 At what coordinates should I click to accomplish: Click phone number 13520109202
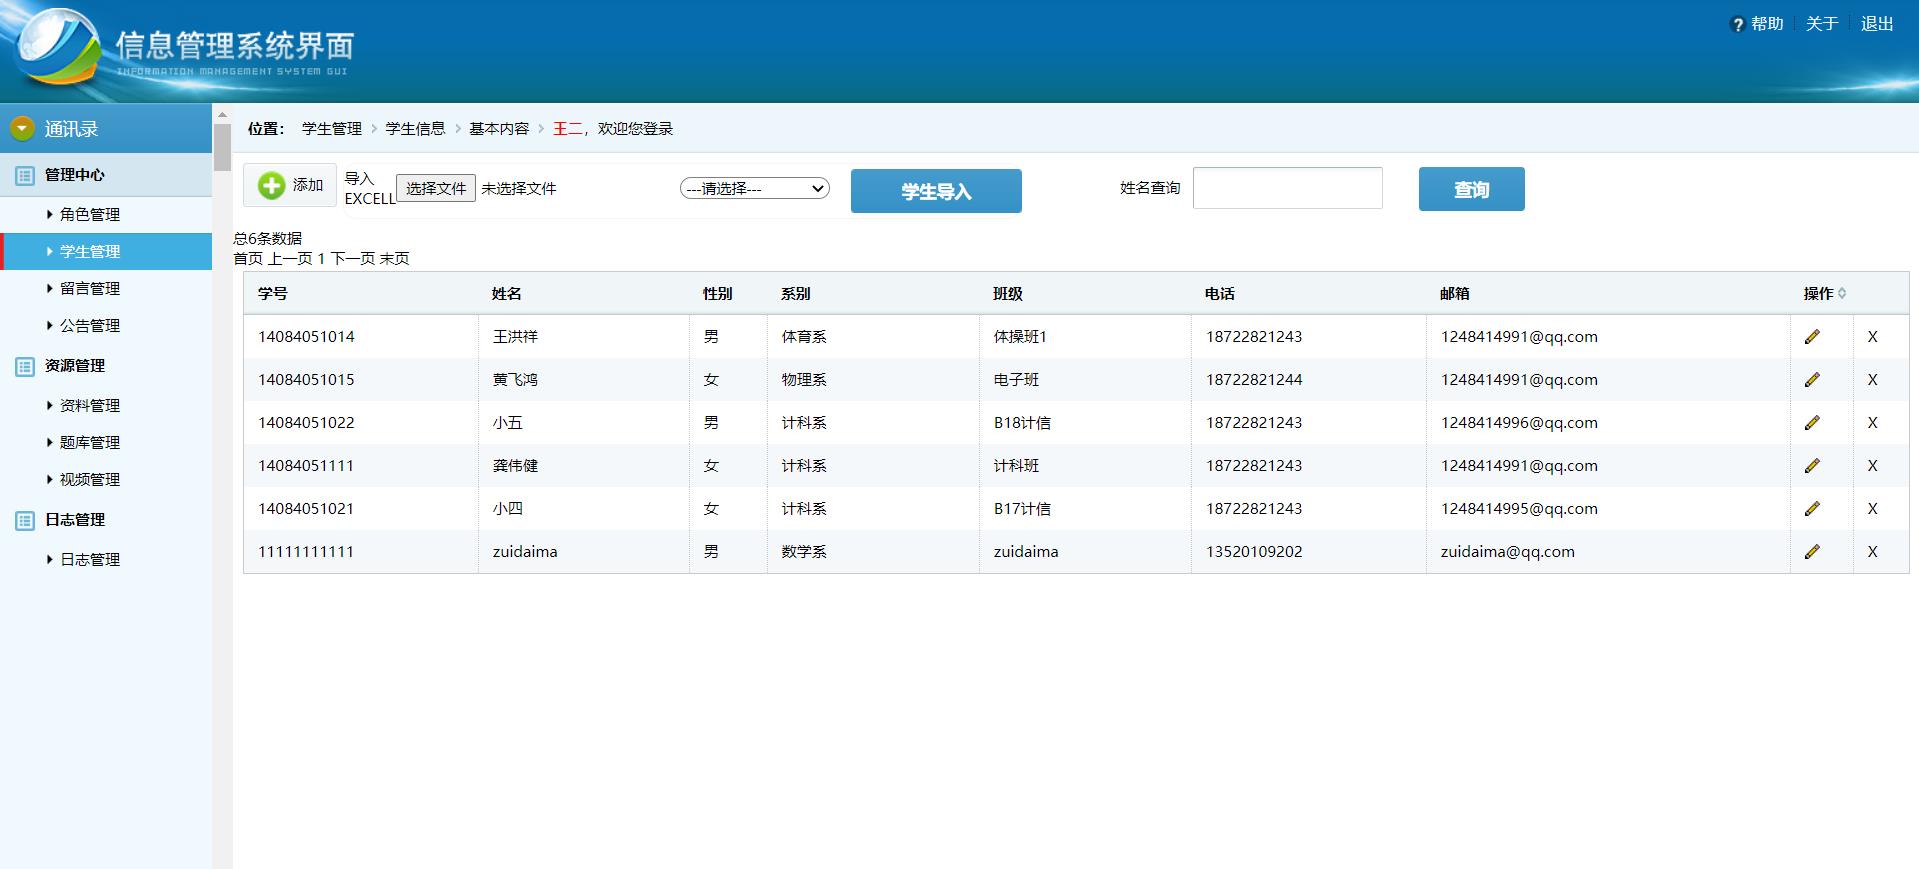coord(1254,552)
